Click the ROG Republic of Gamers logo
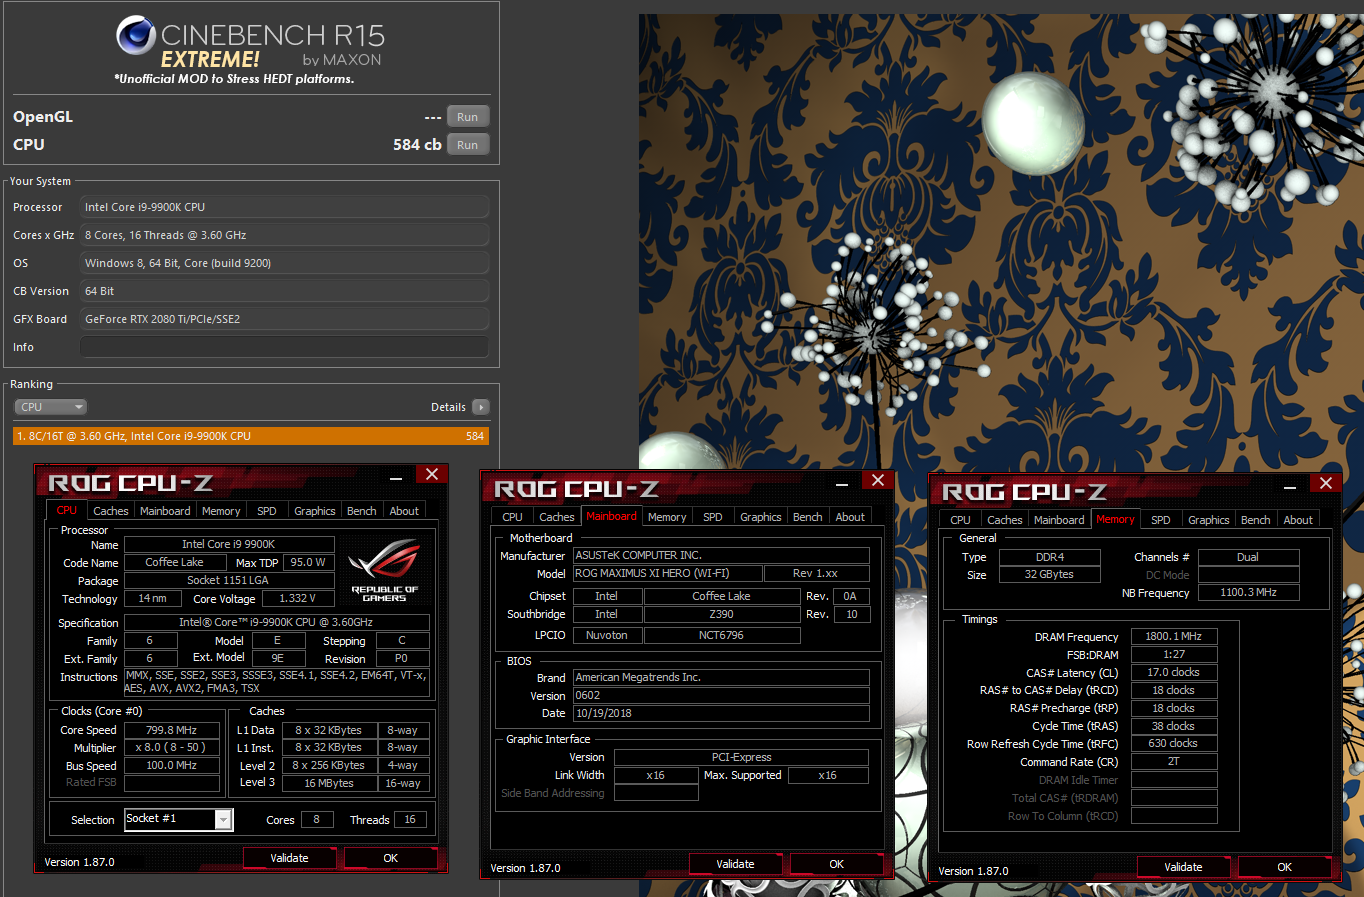 click(384, 570)
